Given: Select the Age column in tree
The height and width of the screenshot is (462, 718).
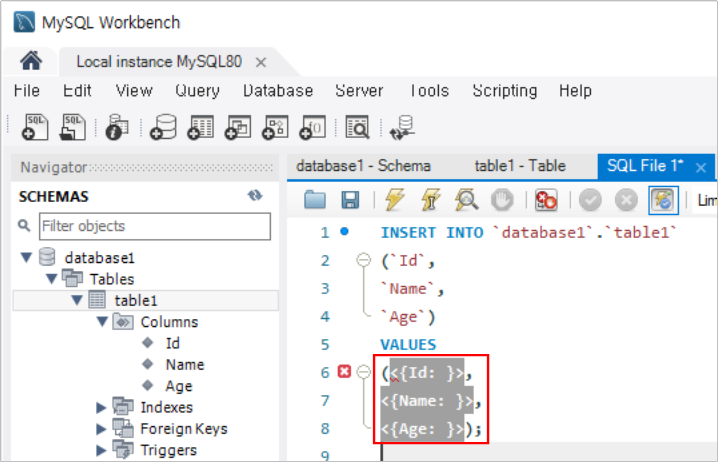Looking at the screenshot, I should [179, 386].
